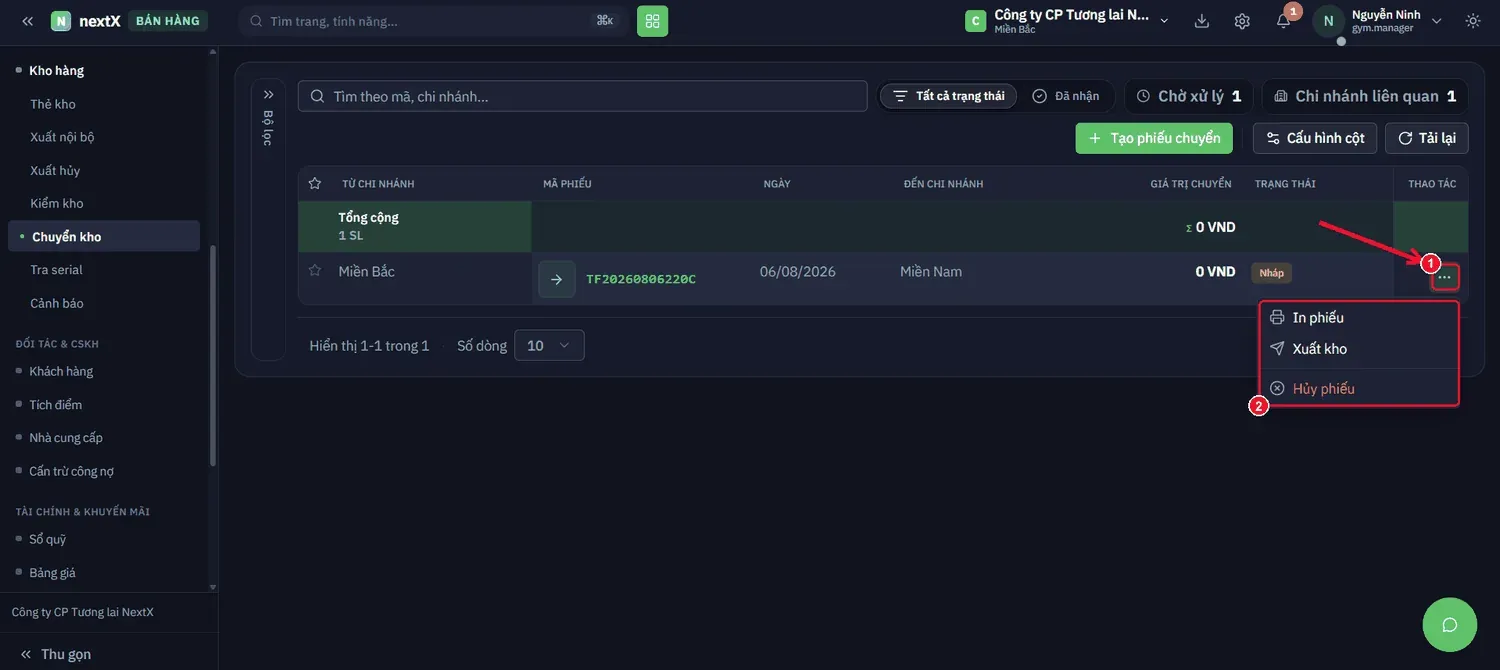Open transfer code TF20260806220C
The width and height of the screenshot is (1500, 670).
(641, 279)
